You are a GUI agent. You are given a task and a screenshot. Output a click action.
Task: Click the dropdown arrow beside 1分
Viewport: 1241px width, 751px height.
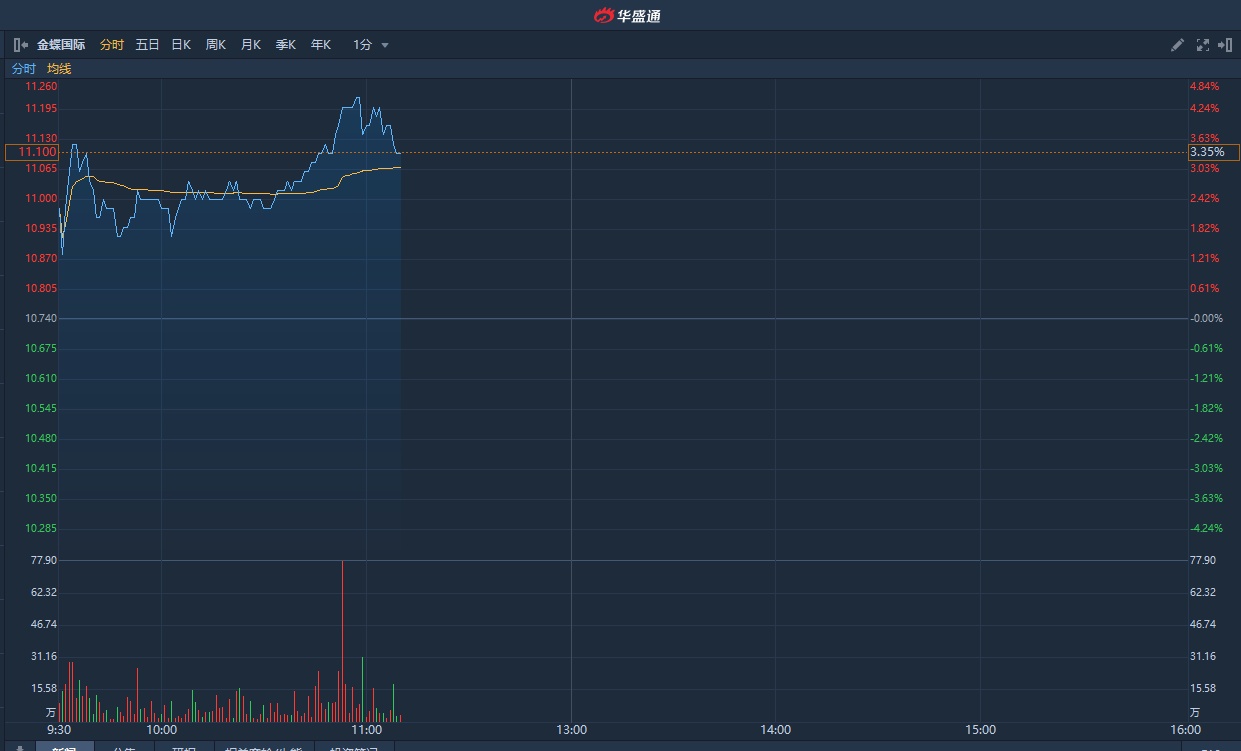tap(385, 46)
